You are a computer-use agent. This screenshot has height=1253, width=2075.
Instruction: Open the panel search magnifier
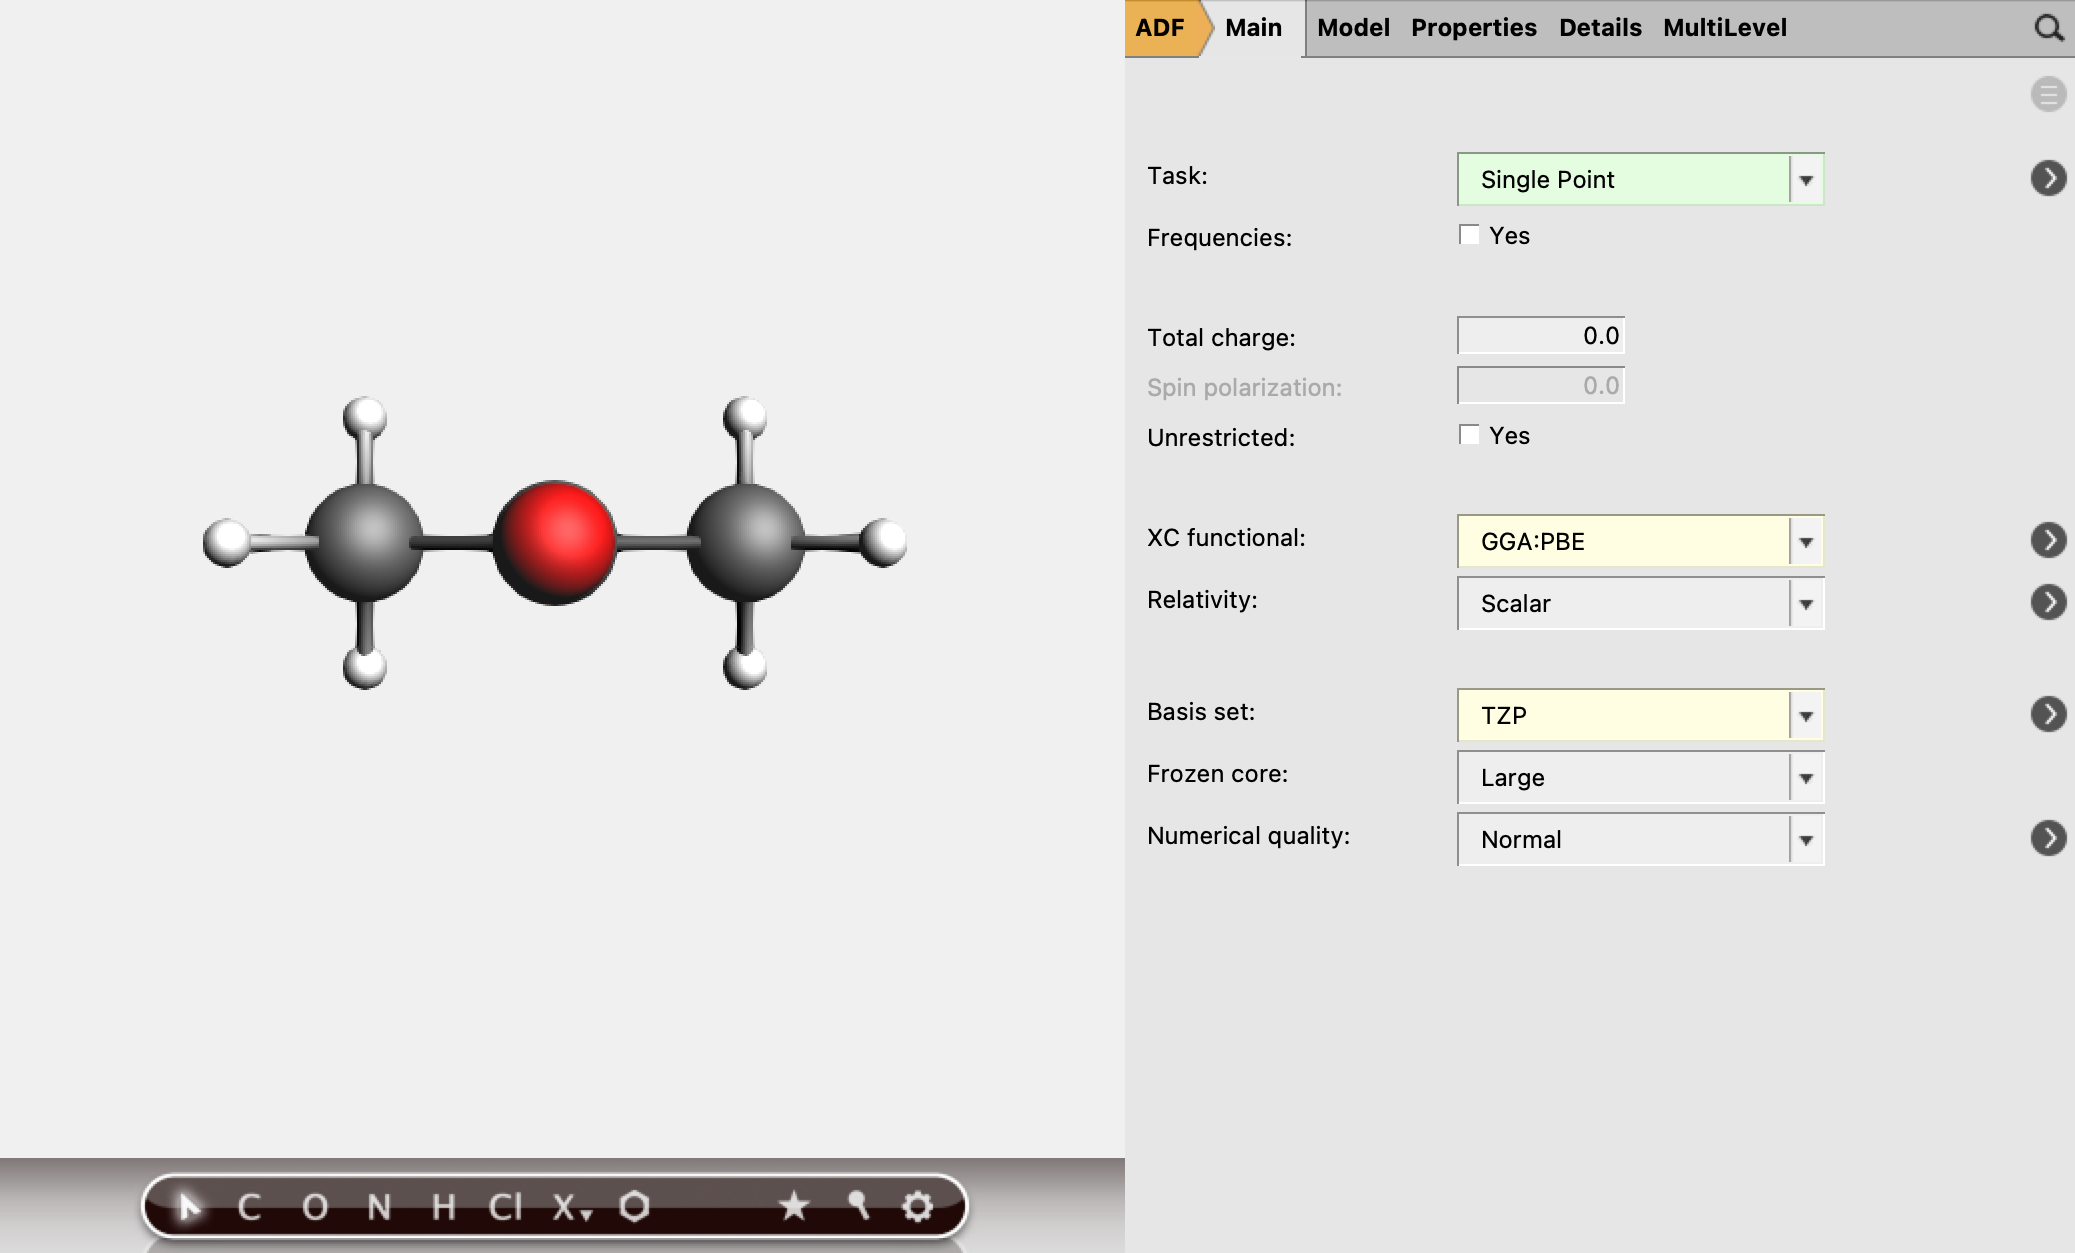coord(2048,28)
